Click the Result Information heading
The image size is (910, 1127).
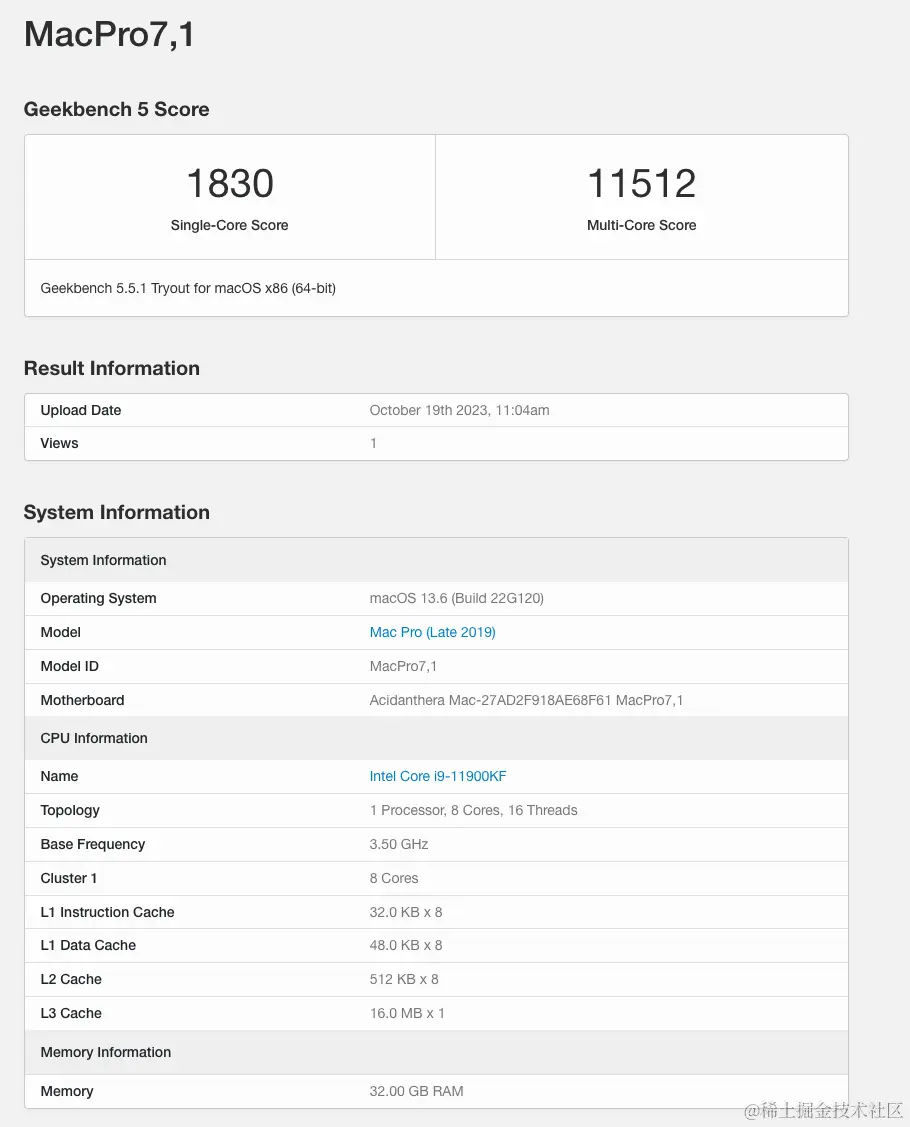111,368
